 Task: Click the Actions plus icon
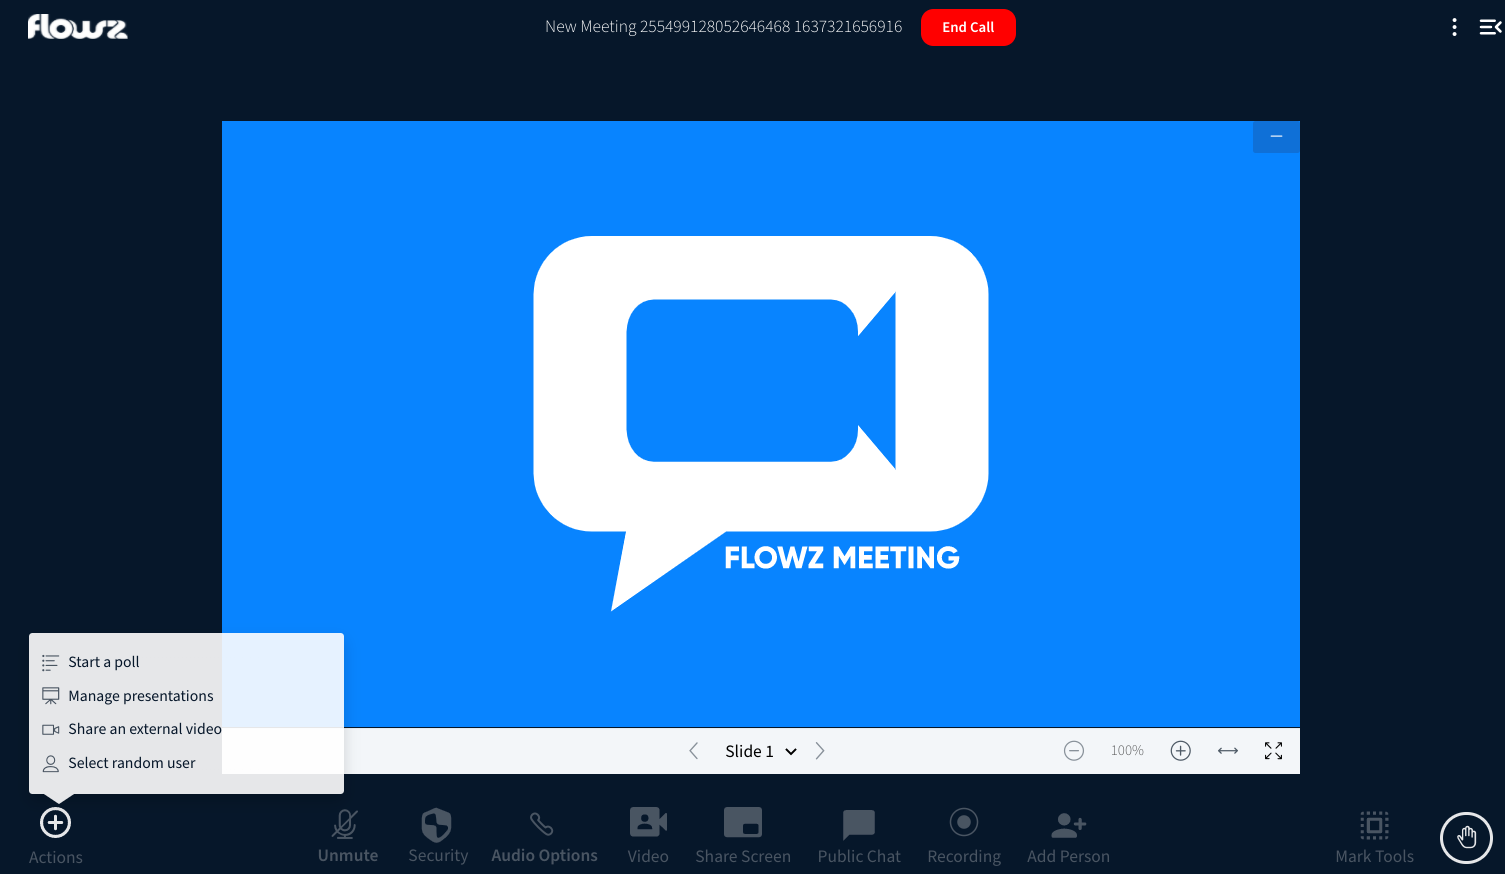pyautogui.click(x=55, y=823)
